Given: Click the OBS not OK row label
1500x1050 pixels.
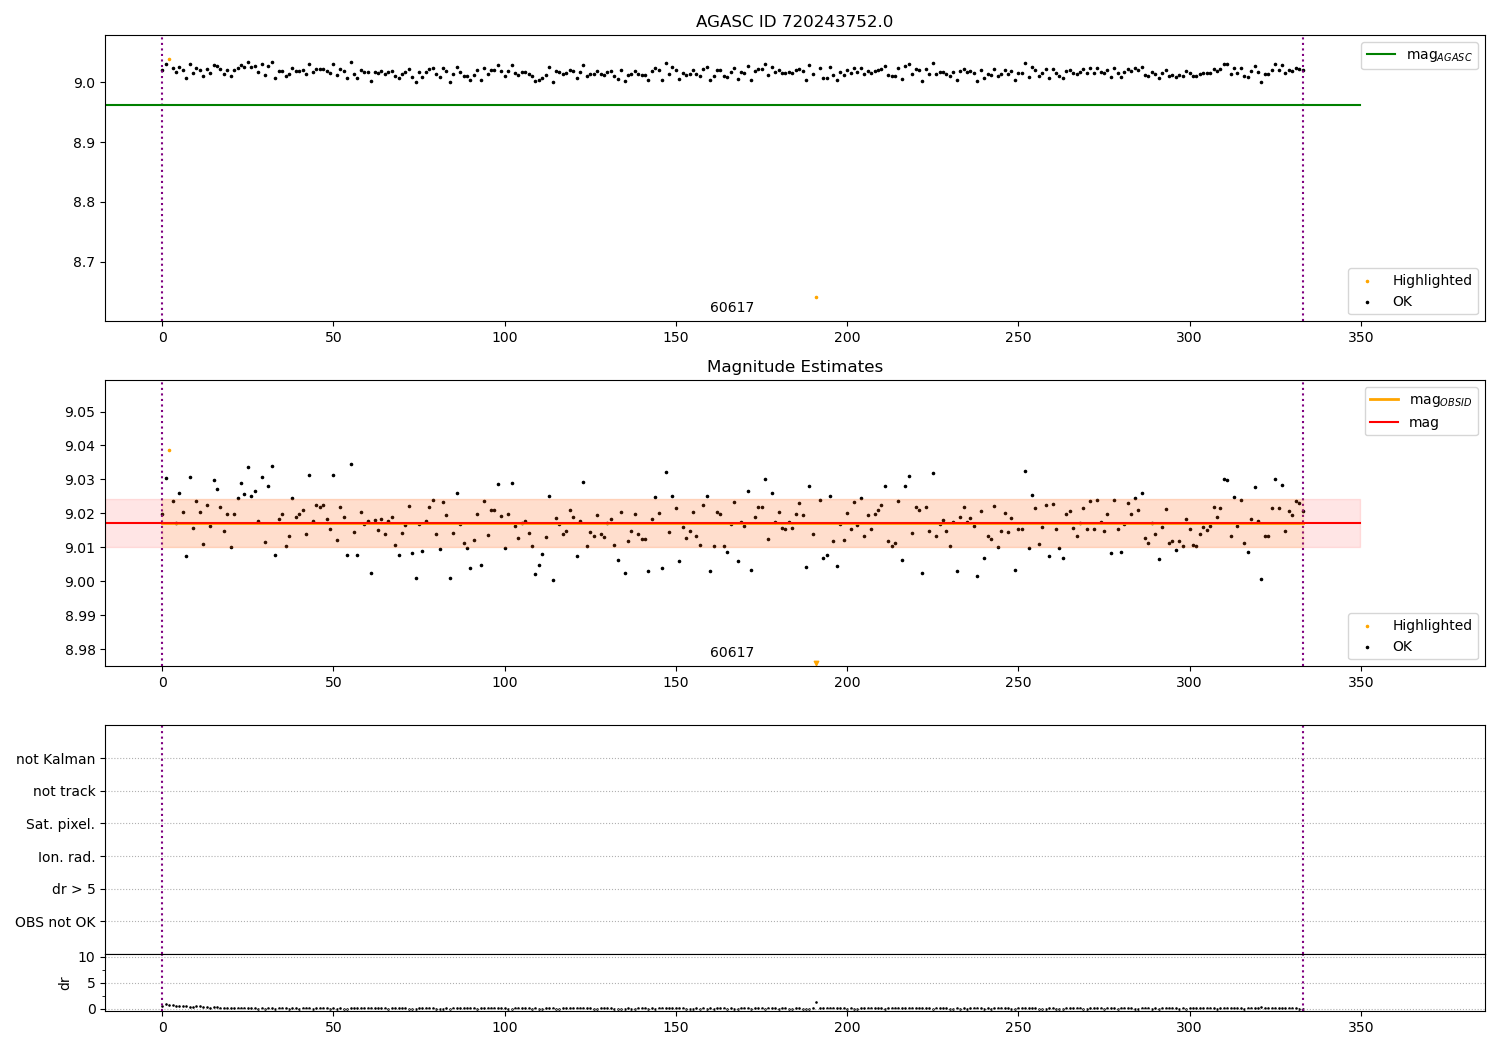Looking at the screenshot, I should (56, 922).
